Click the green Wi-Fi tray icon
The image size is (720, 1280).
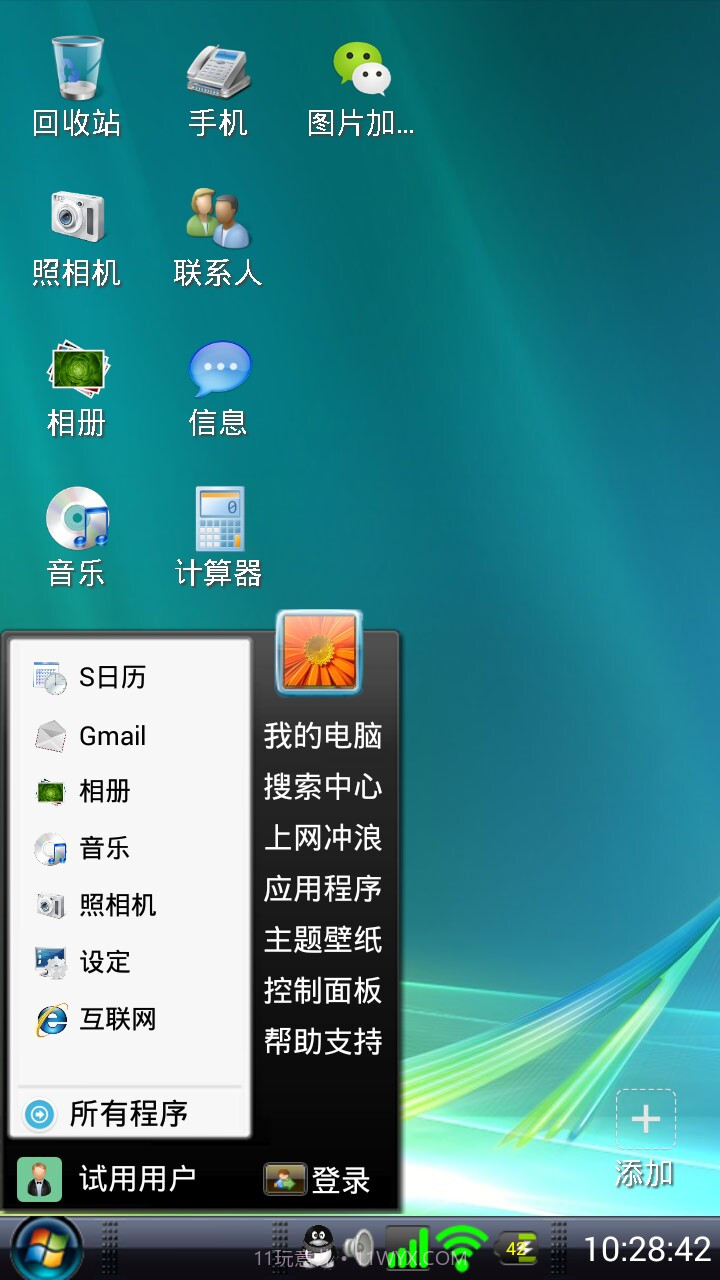point(461,1247)
